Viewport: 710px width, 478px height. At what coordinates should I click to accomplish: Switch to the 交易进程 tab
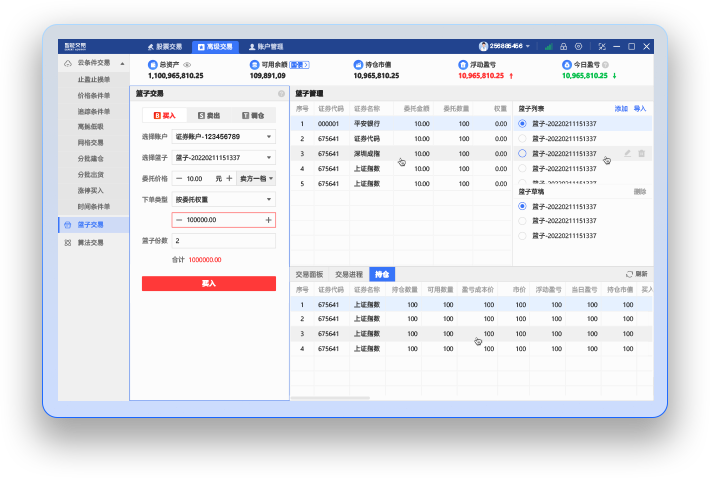pyautogui.click(x=349, y=273)
